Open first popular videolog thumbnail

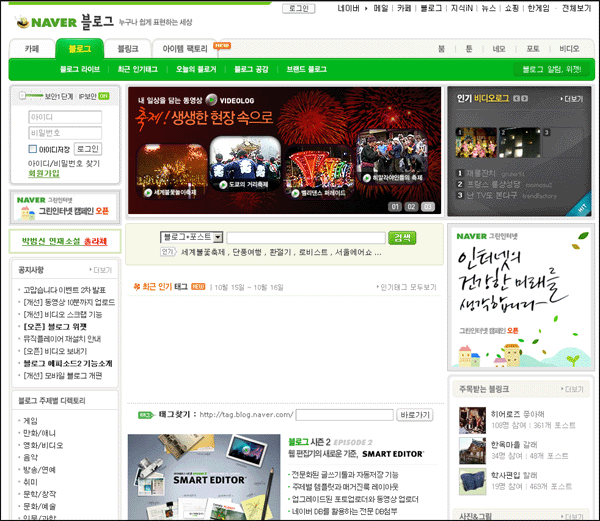[476, 143]
